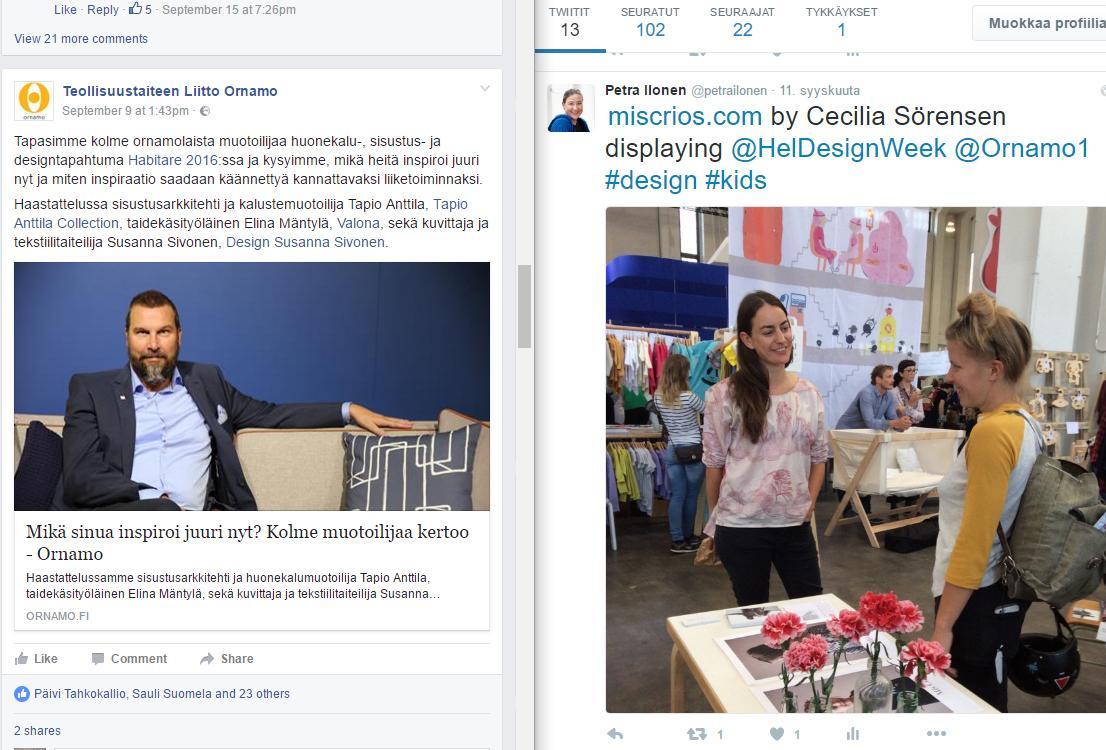Image resolution: width=1106 pixels, height=750 pixels.
Task: Click the #kids hashtag
Action: (736, 180)
